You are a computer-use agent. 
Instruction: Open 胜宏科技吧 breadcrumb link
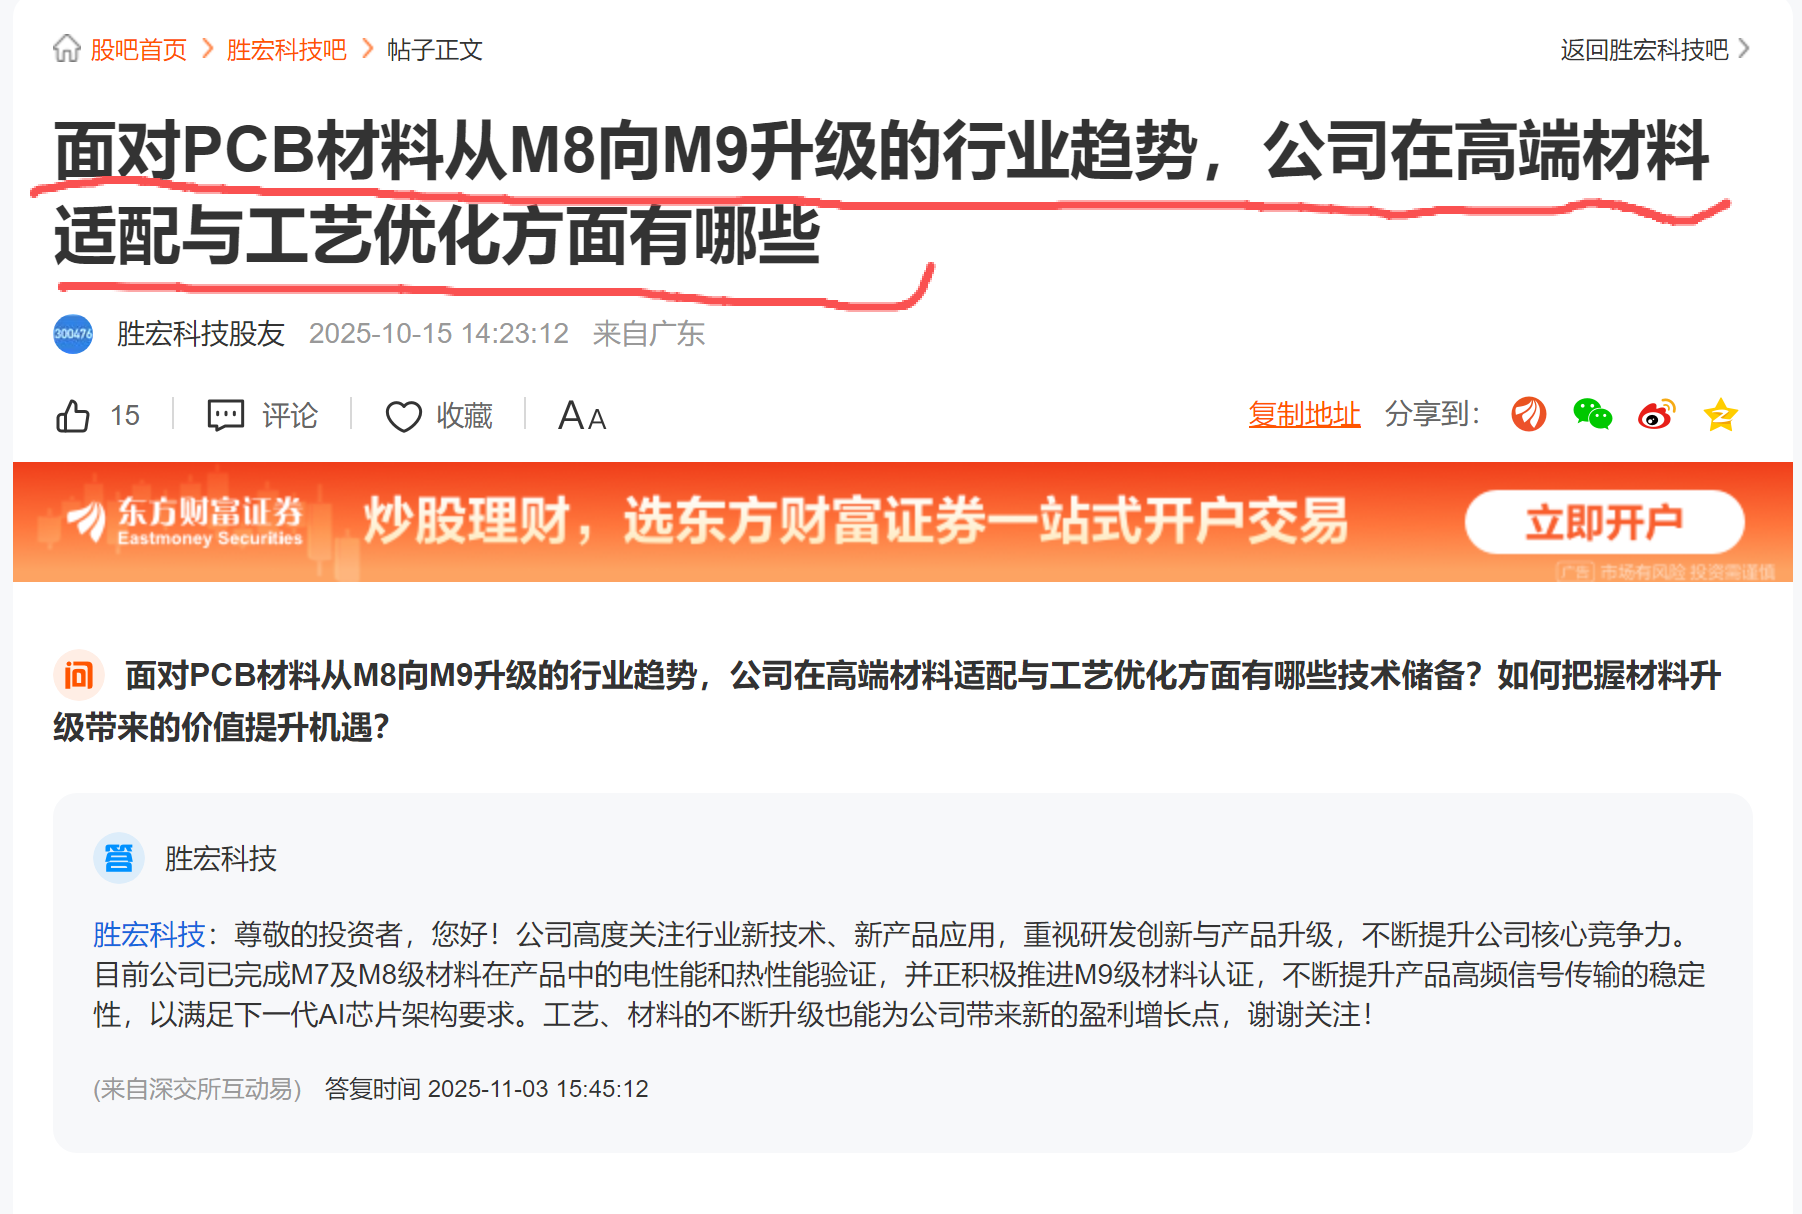click(286, 49)
